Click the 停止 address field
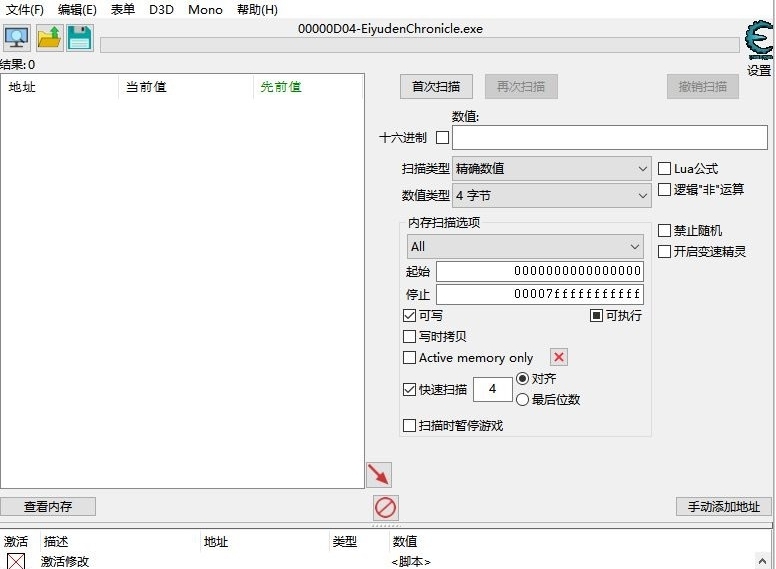The height and width of the screenshot is (569, 776). 540,294
